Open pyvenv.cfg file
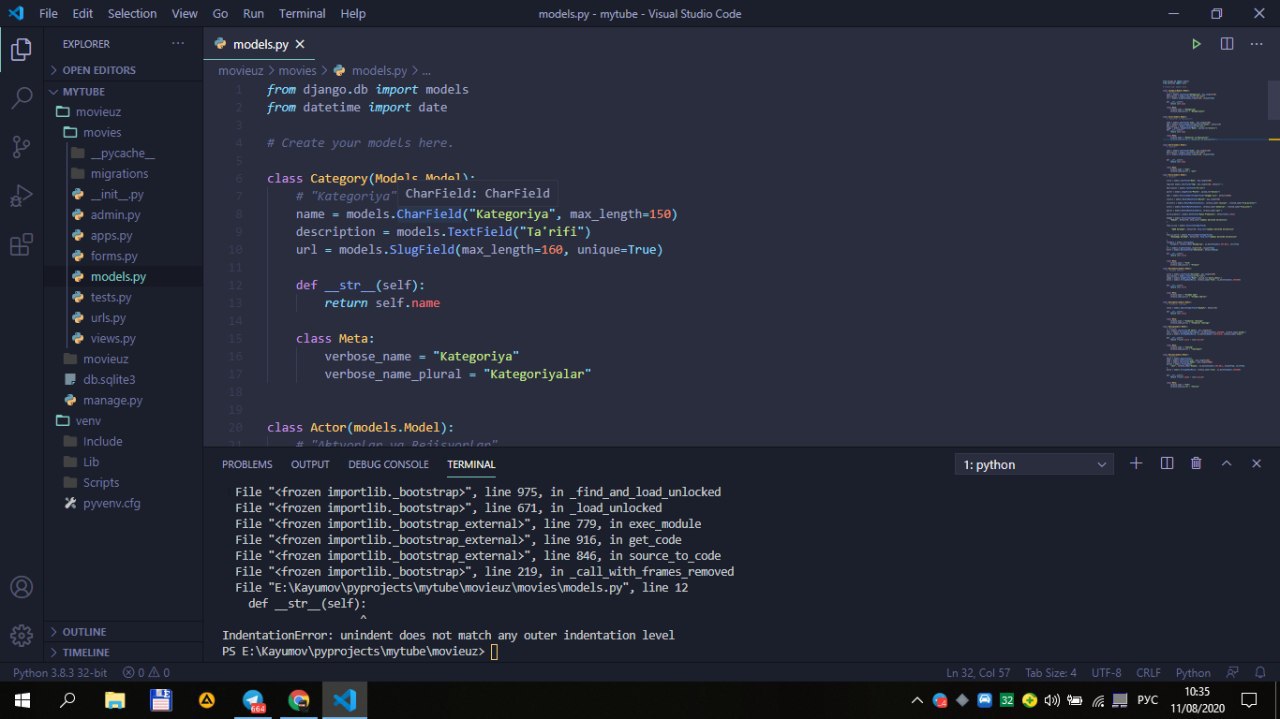This screenshot has width=1280, height=719. [x=125, y=503]
